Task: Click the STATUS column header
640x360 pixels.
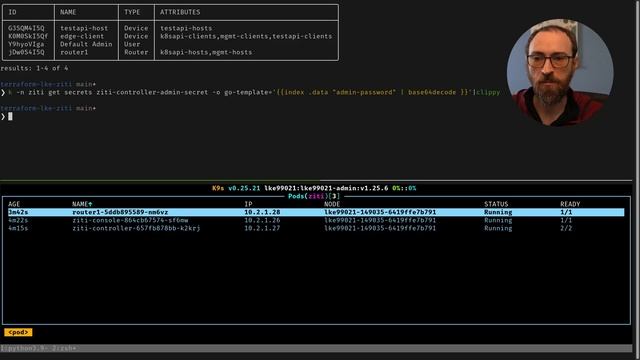Action: (x=496, y=204)
